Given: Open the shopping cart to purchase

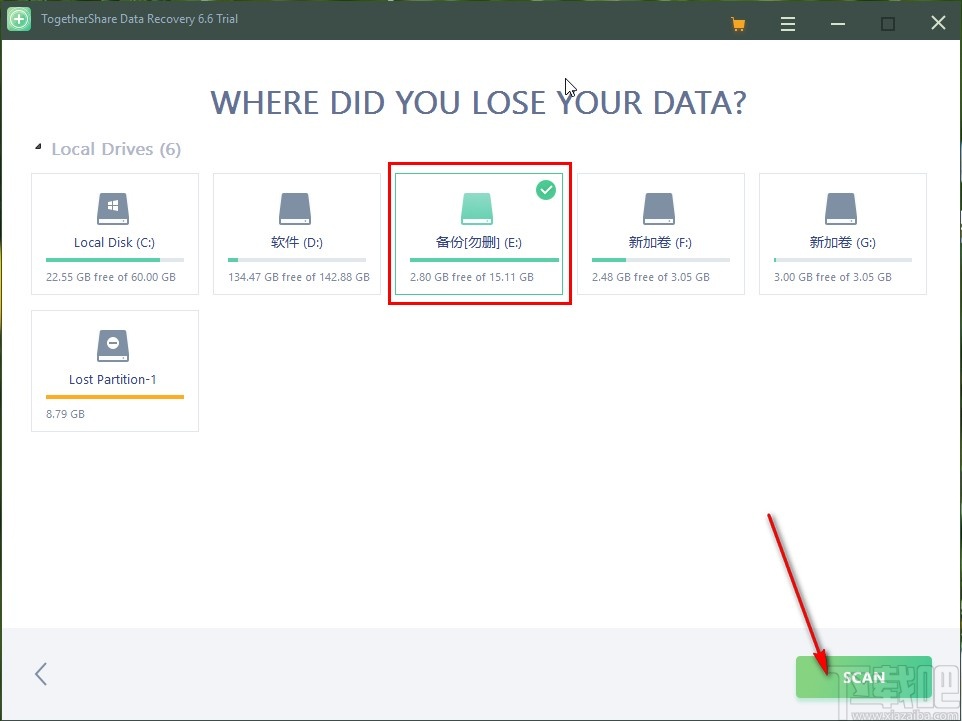Looking at the screenshot, I should (x=738, y=22).
